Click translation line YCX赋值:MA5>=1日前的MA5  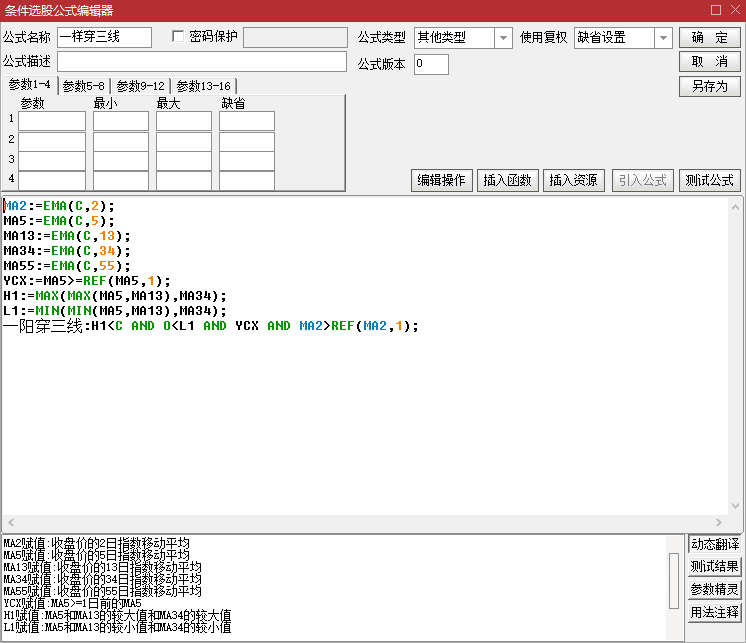(x=72, y=603)
